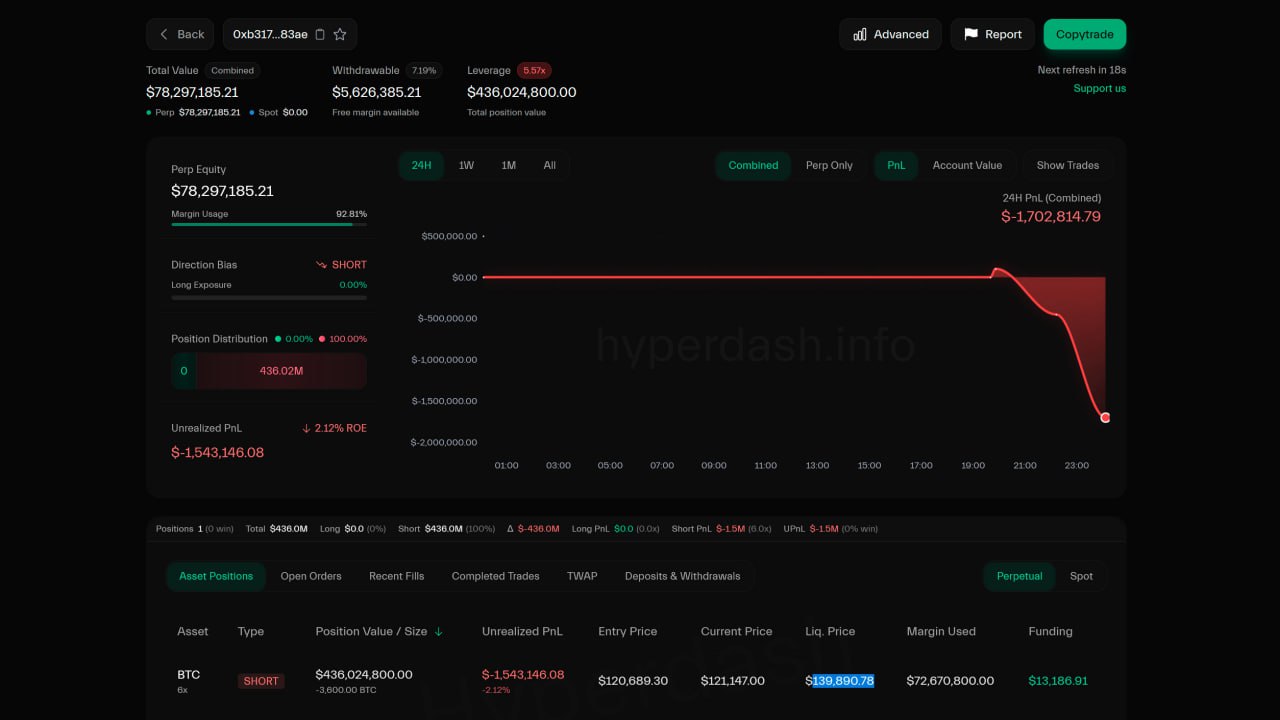Toggle chart to Perp Only
The width and height of the screenshot is (1280, 720).
coord(829,166)
